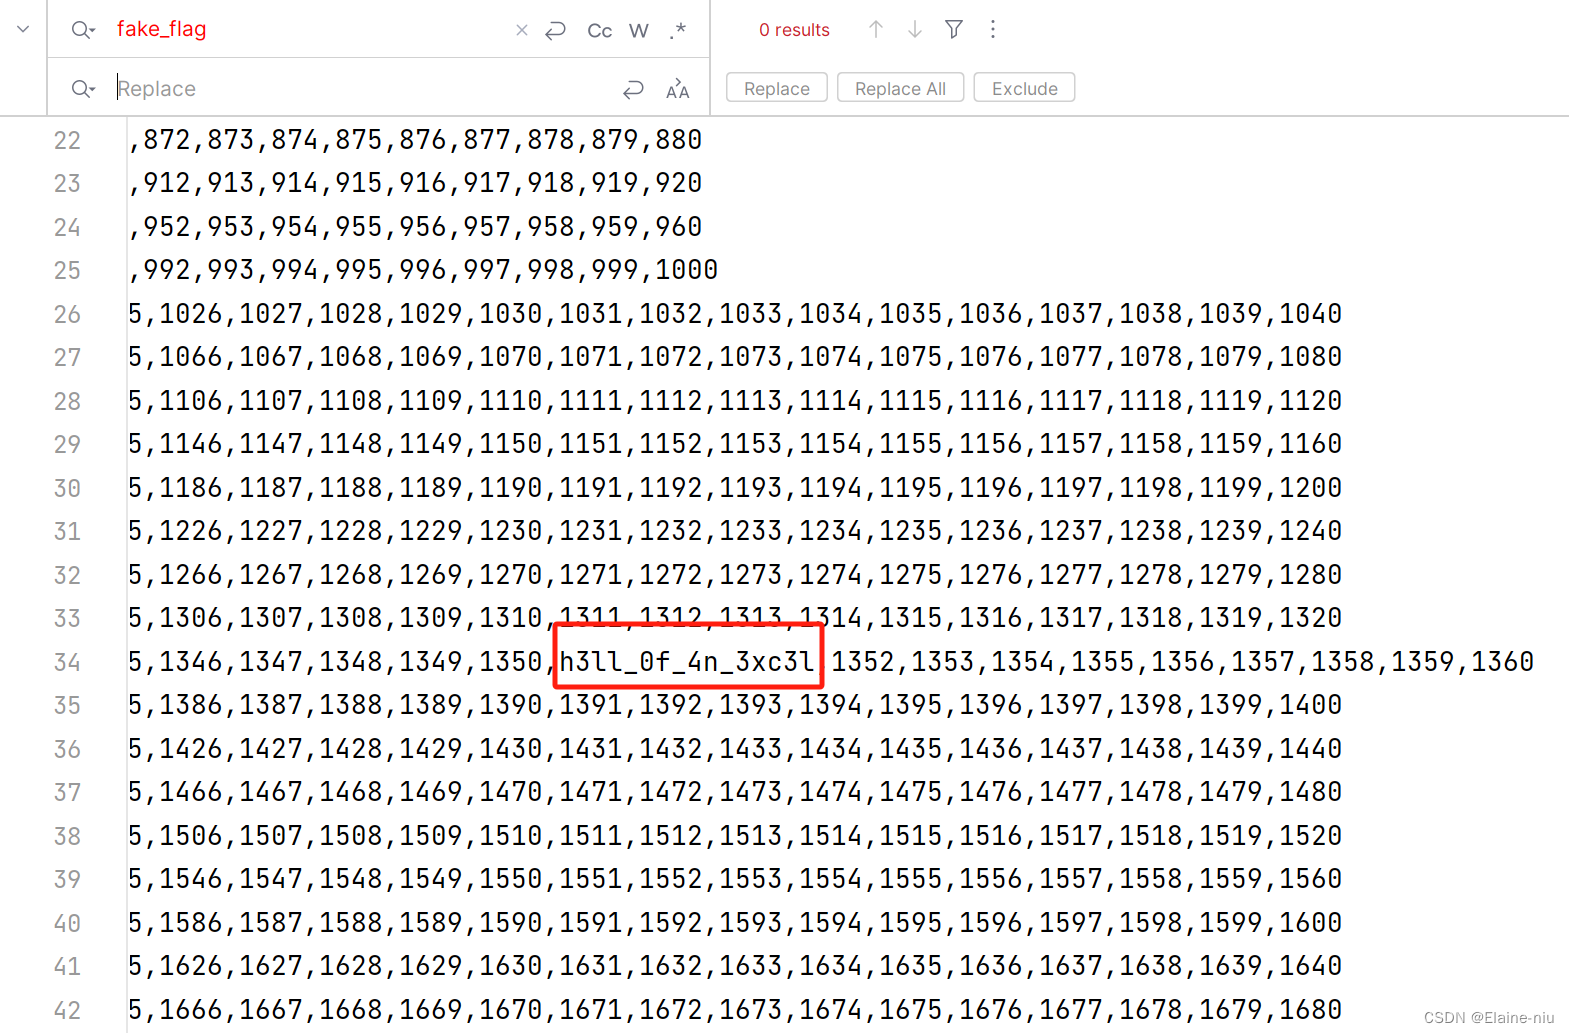The image size is (1569, 1033).
Task: Open more options three-dot menu
Action: (993, 29)
